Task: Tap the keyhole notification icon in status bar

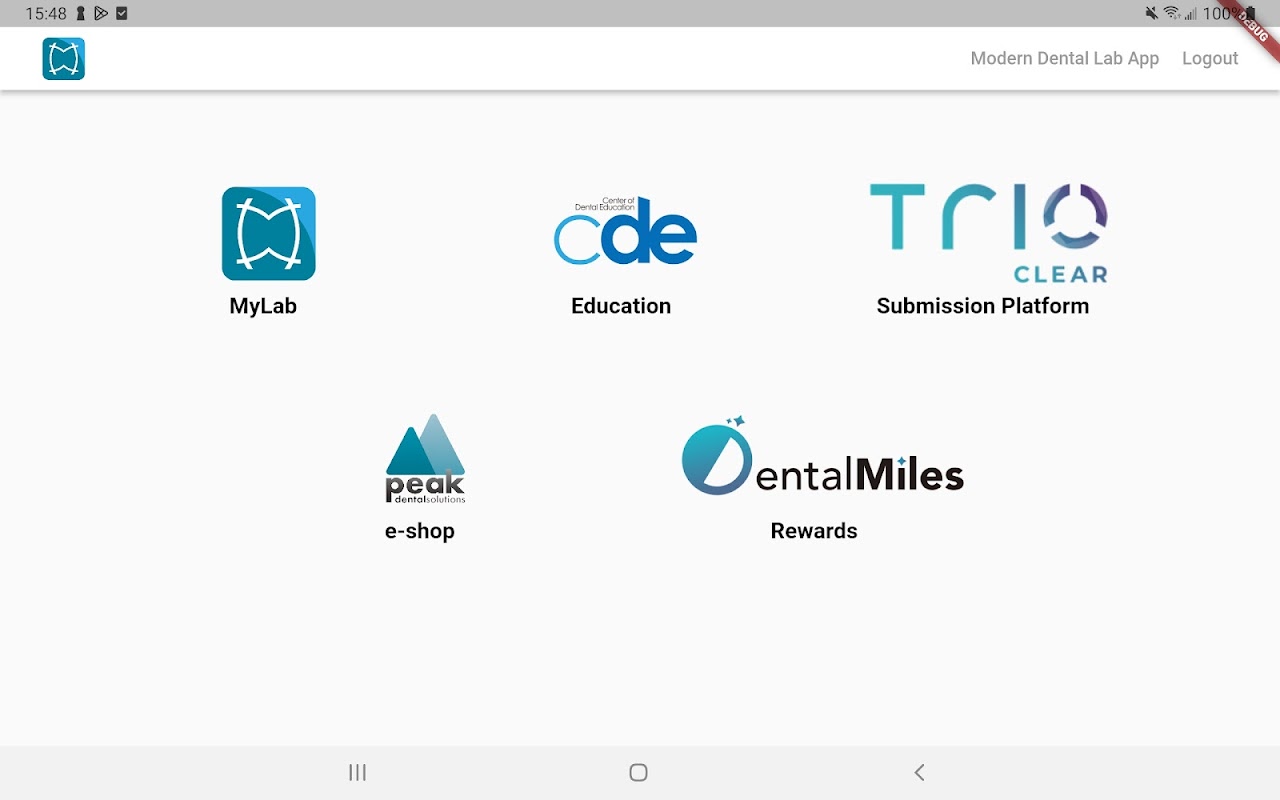Action: point(81,13)
